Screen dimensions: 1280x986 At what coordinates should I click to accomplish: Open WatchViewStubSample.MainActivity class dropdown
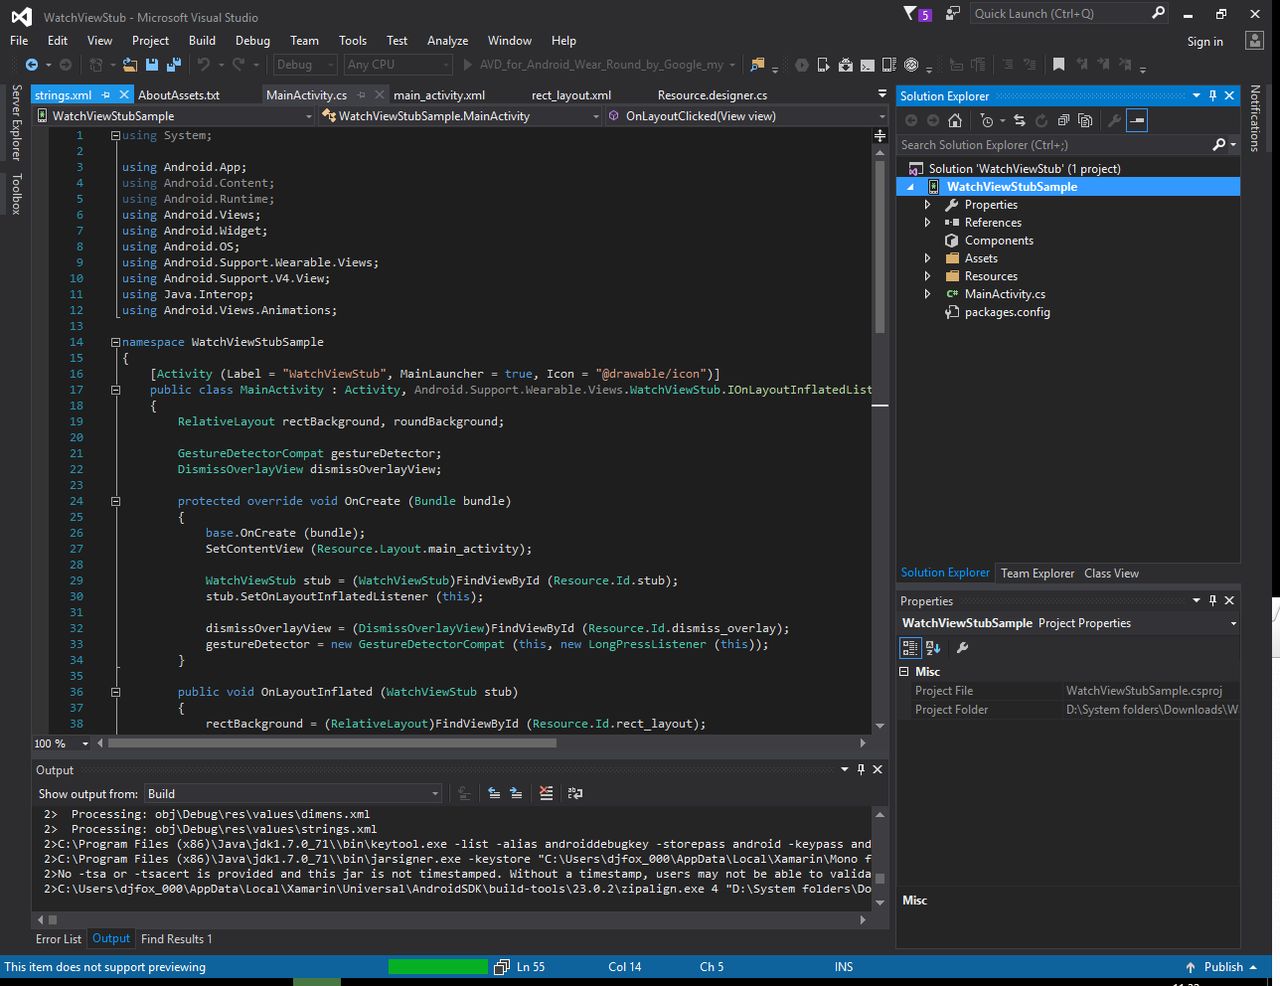461,116
